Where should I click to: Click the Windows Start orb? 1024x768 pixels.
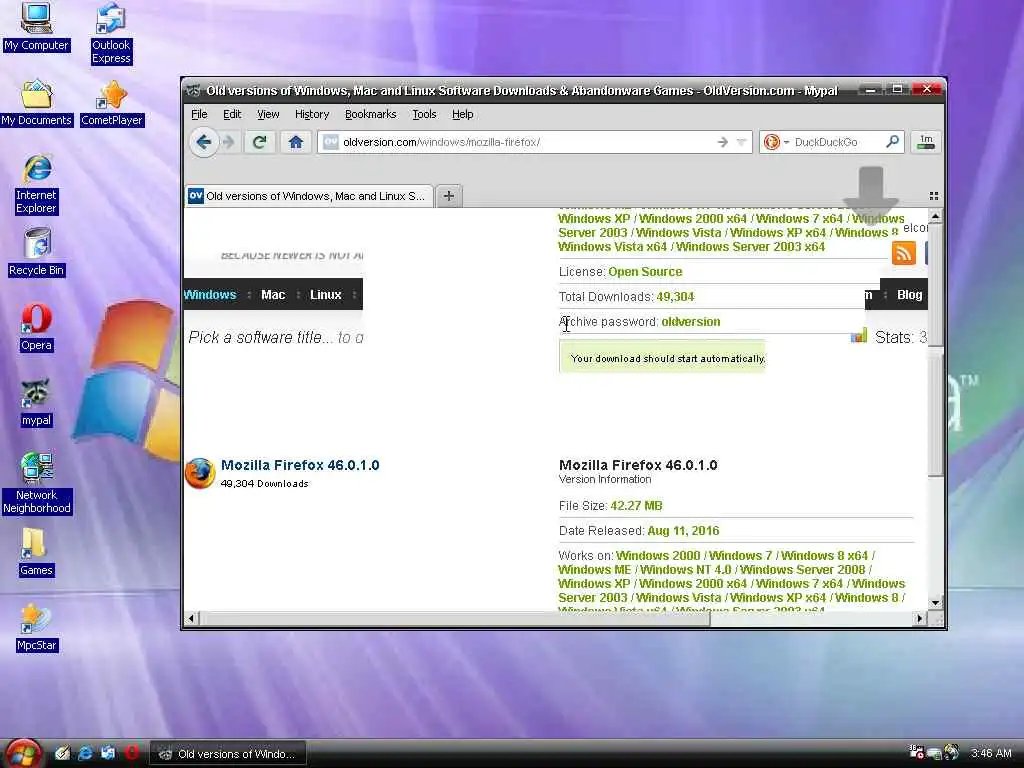point(24,753)
